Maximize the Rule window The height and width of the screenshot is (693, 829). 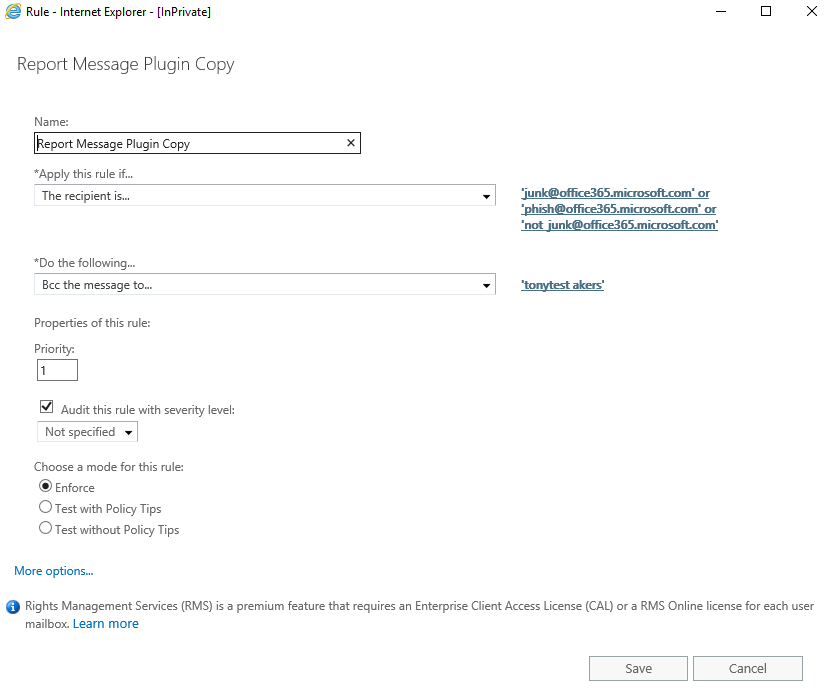click(x=766, y=11)
